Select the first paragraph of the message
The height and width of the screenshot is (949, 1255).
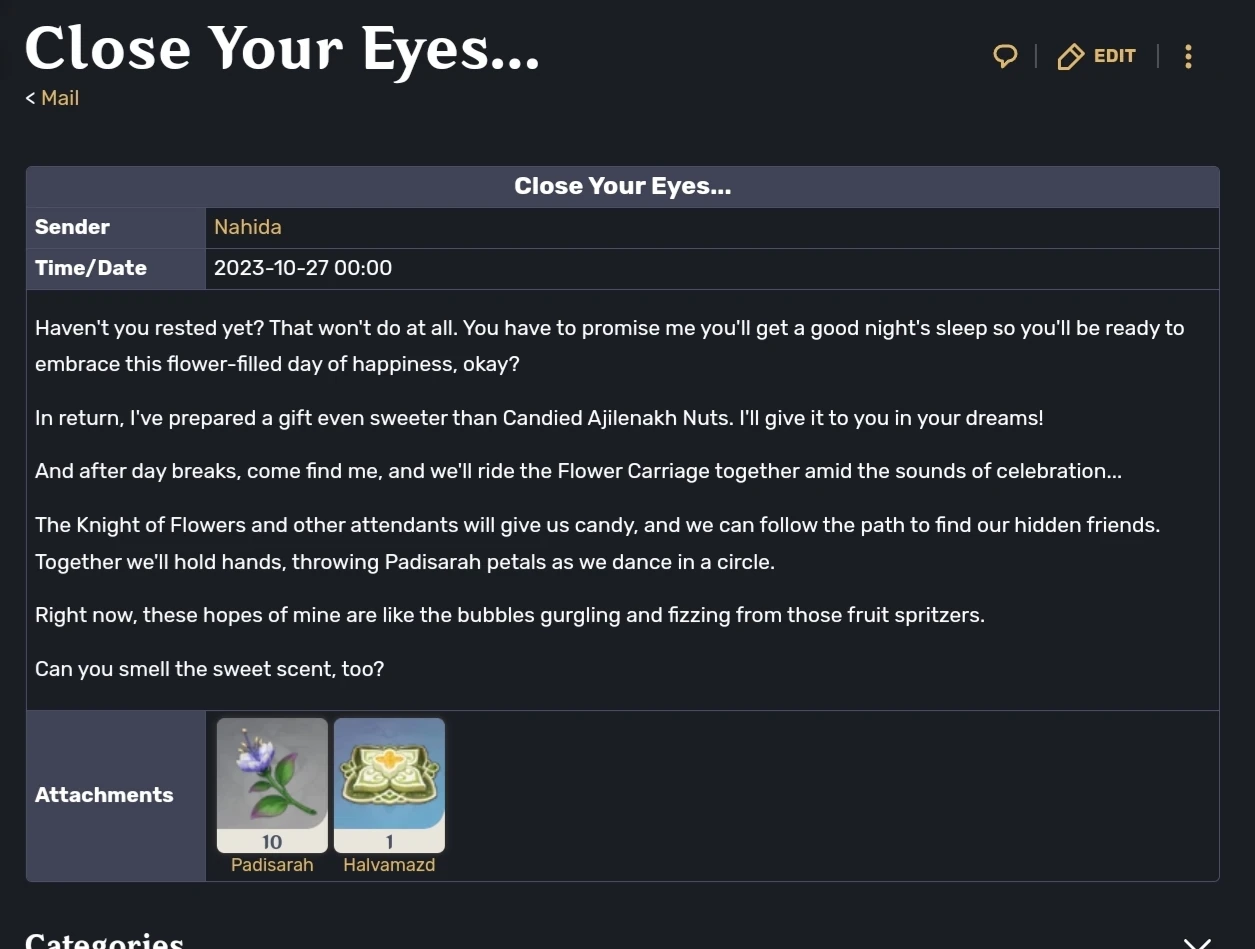(609, 345)
